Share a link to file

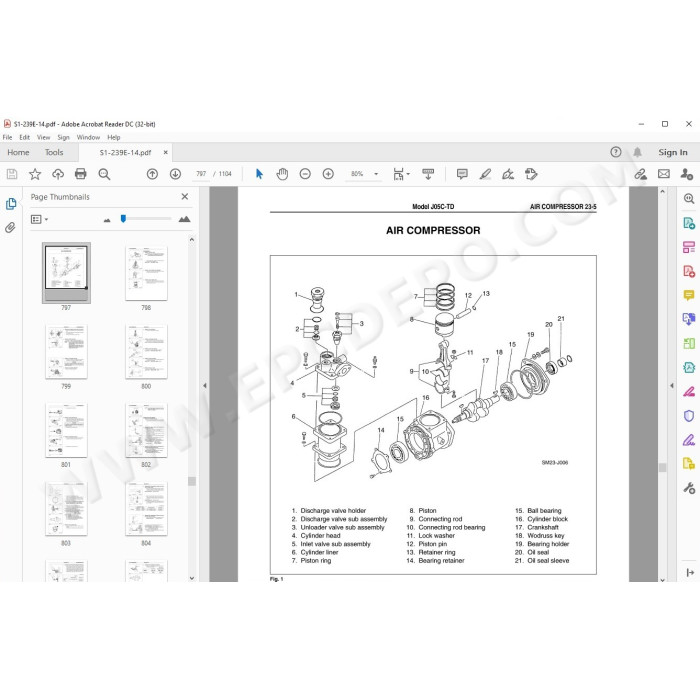tap(641, 174)
